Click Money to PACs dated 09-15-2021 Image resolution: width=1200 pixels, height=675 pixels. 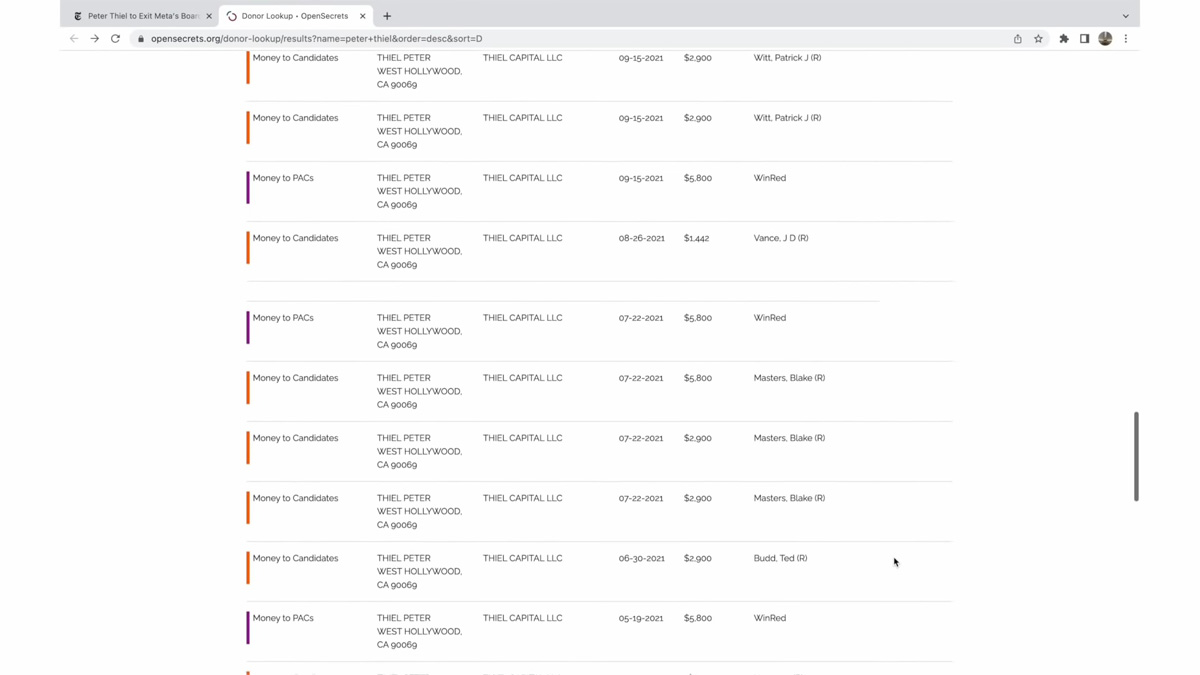[x=283, y=178]
